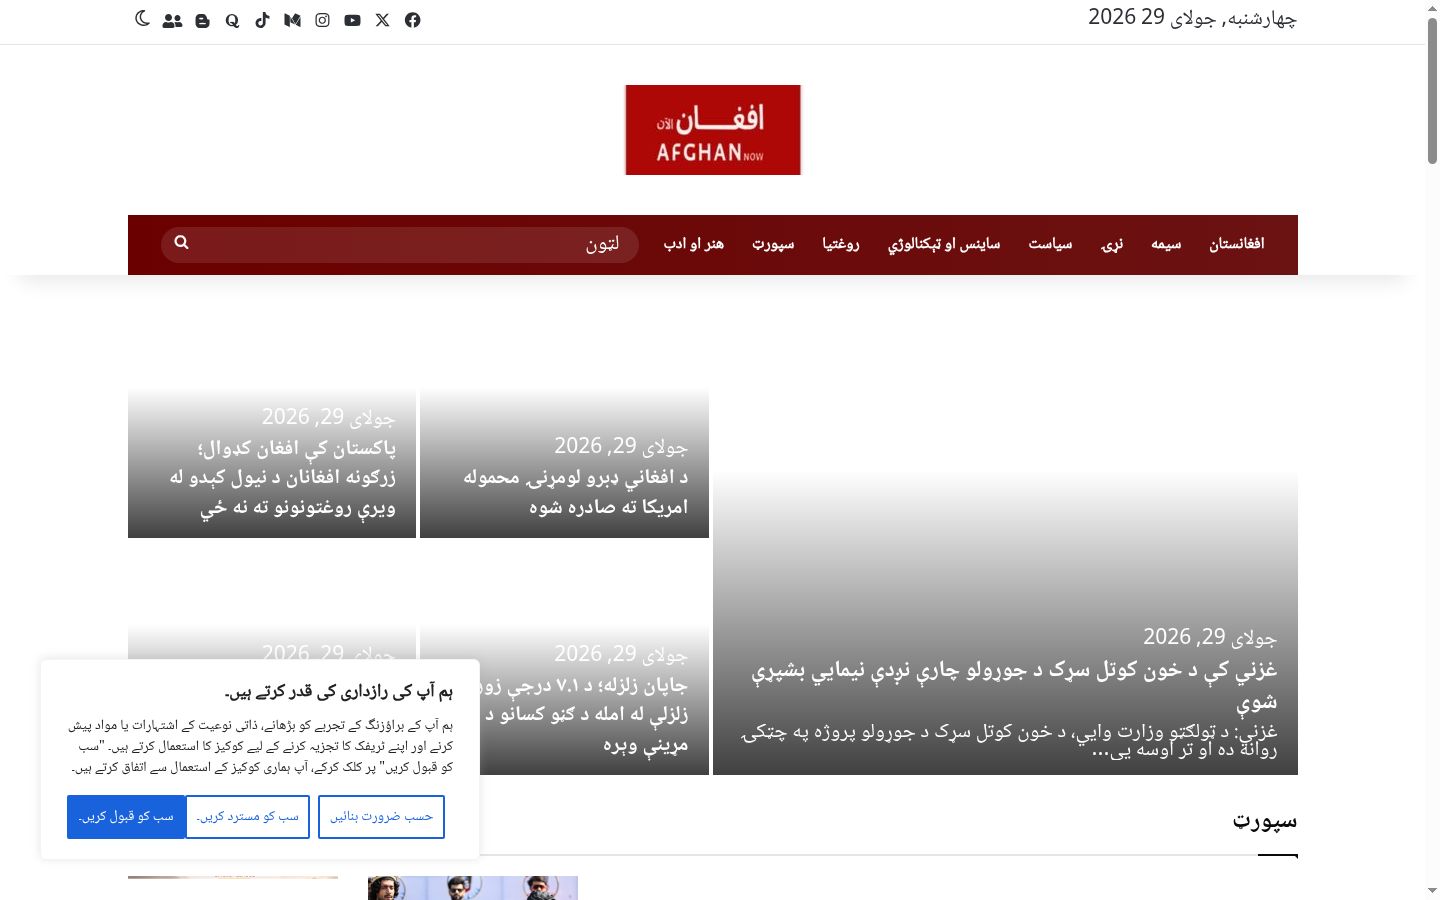The image size is (1440, 900).
Task: Open the سپورټ menu item
Action: pyautogui.click(x=773, y=244)
